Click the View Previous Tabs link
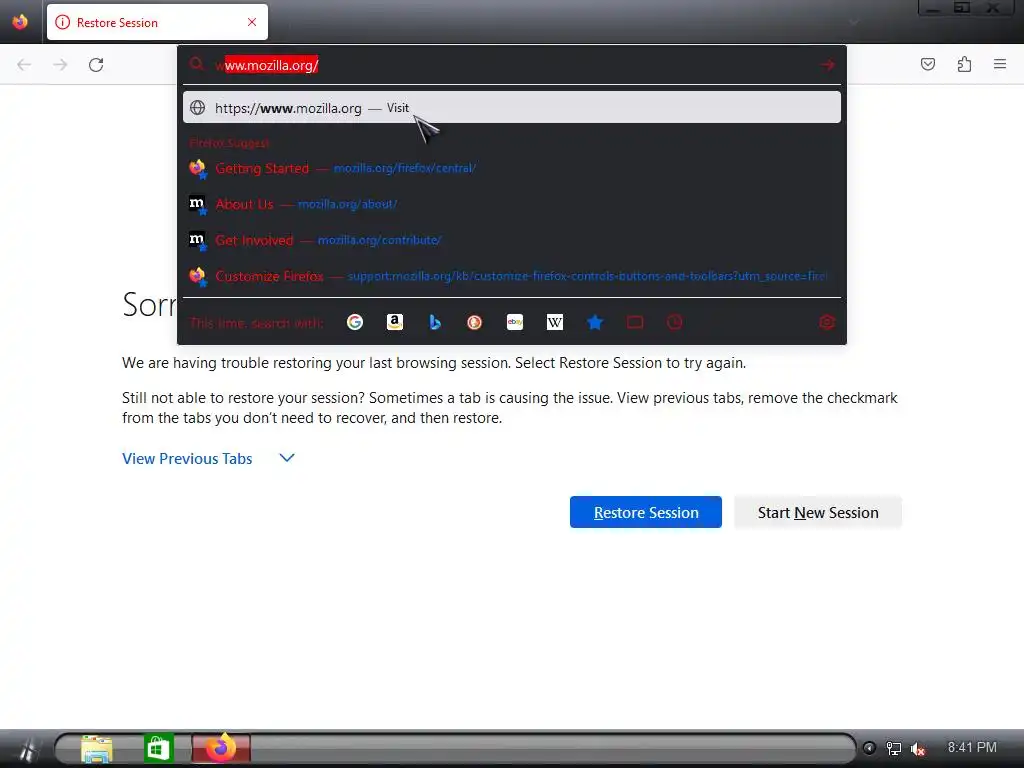 (x=187, y=459)
